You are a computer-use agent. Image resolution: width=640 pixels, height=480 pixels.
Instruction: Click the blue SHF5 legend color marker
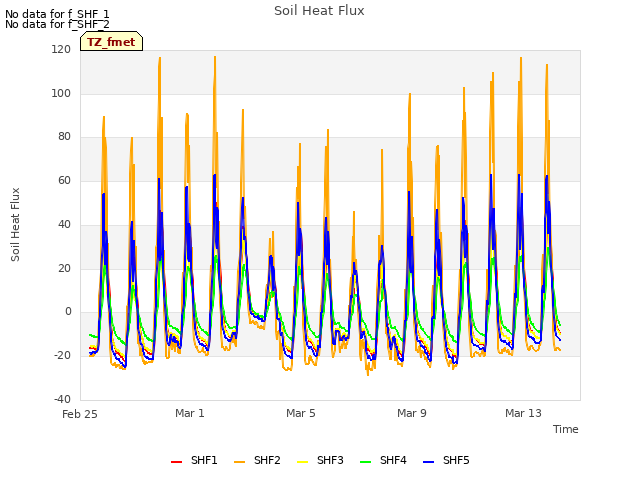(x=429, y=462)
